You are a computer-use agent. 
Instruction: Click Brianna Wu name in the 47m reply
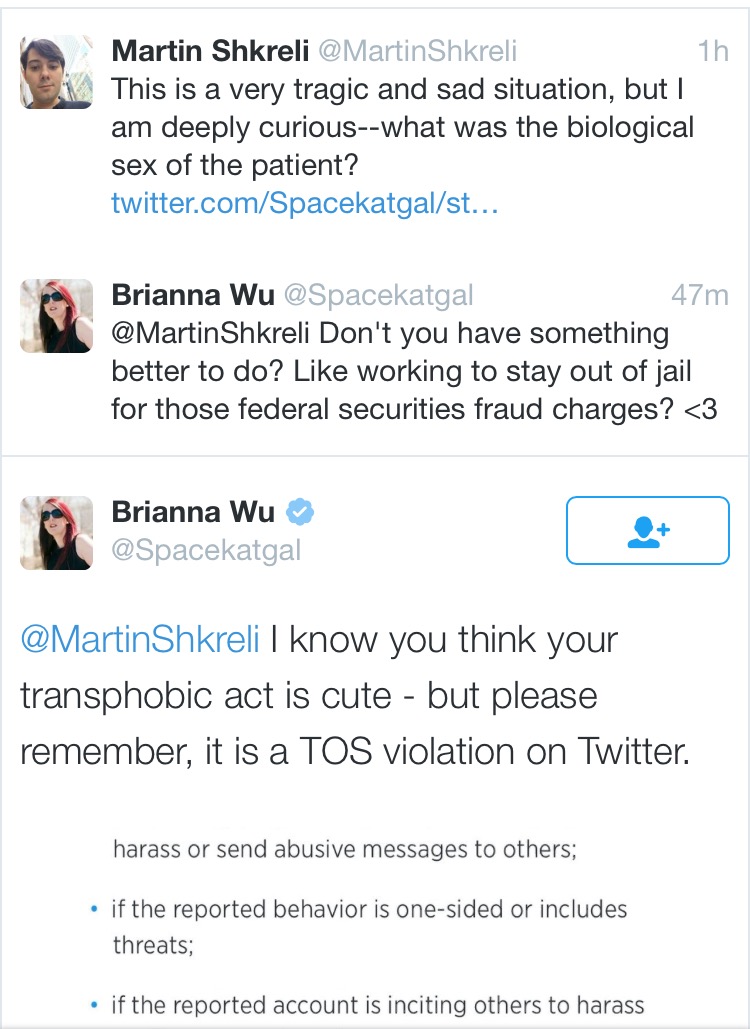pos(193,295)
